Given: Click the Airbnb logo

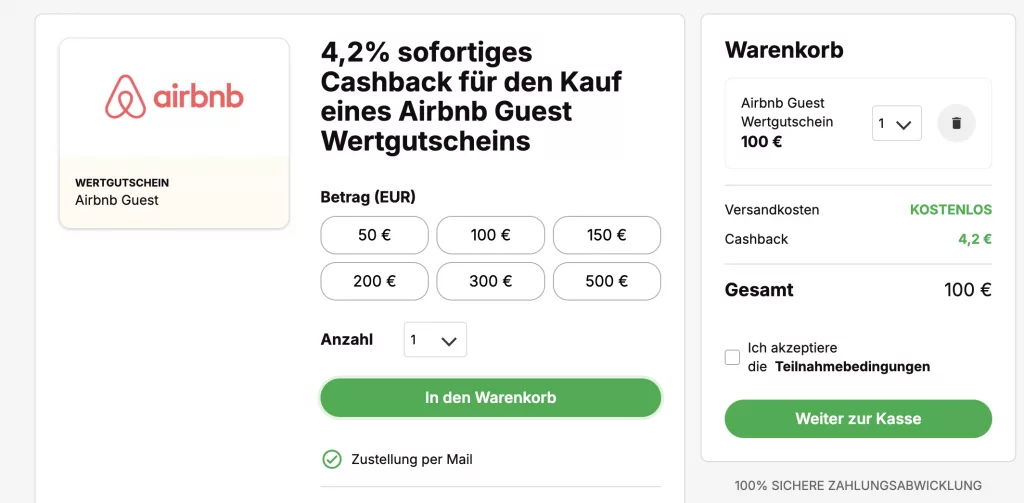Looking at the screenshot, I should tap(174, 96).
